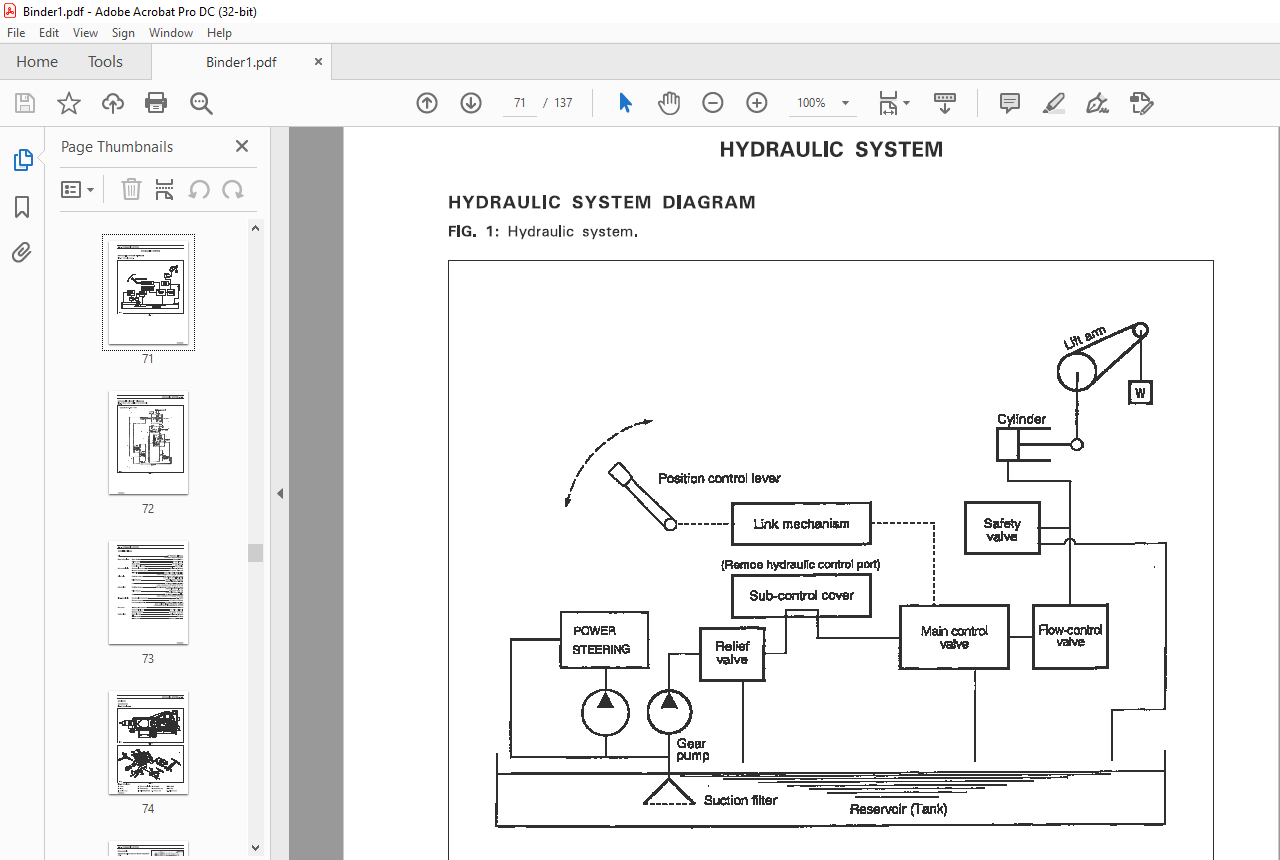The width and height of the screenshot is (1280, 860).
Task: Switch to the Tools tab
Action: (105, 62)
